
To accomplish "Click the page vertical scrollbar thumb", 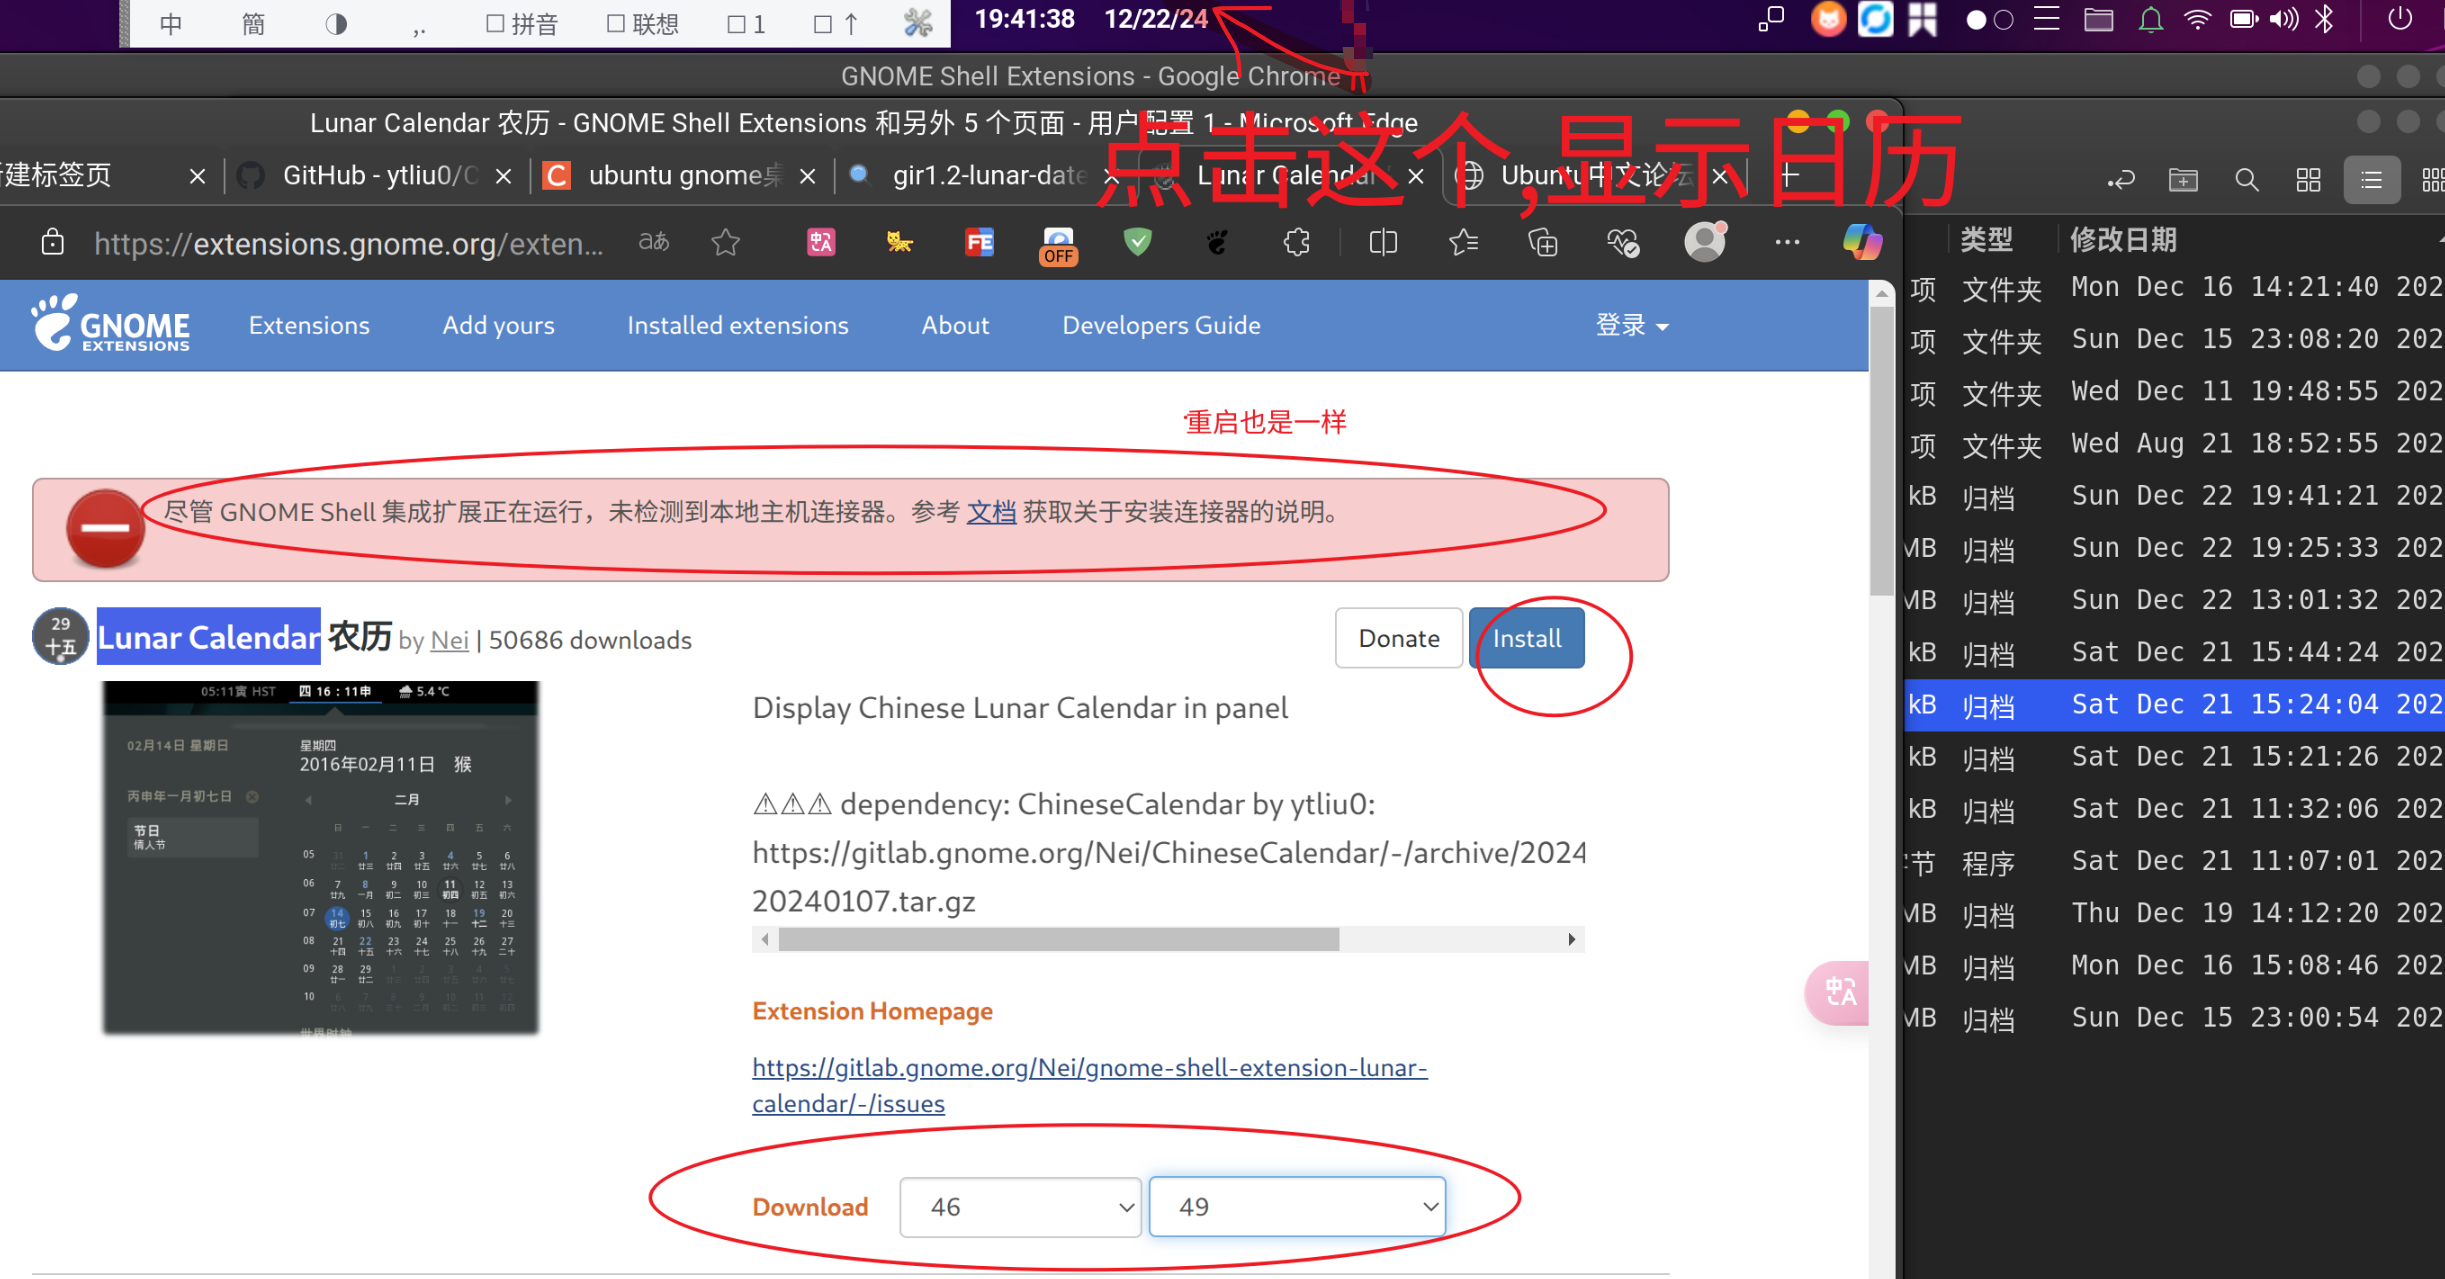I will 1882,450.
